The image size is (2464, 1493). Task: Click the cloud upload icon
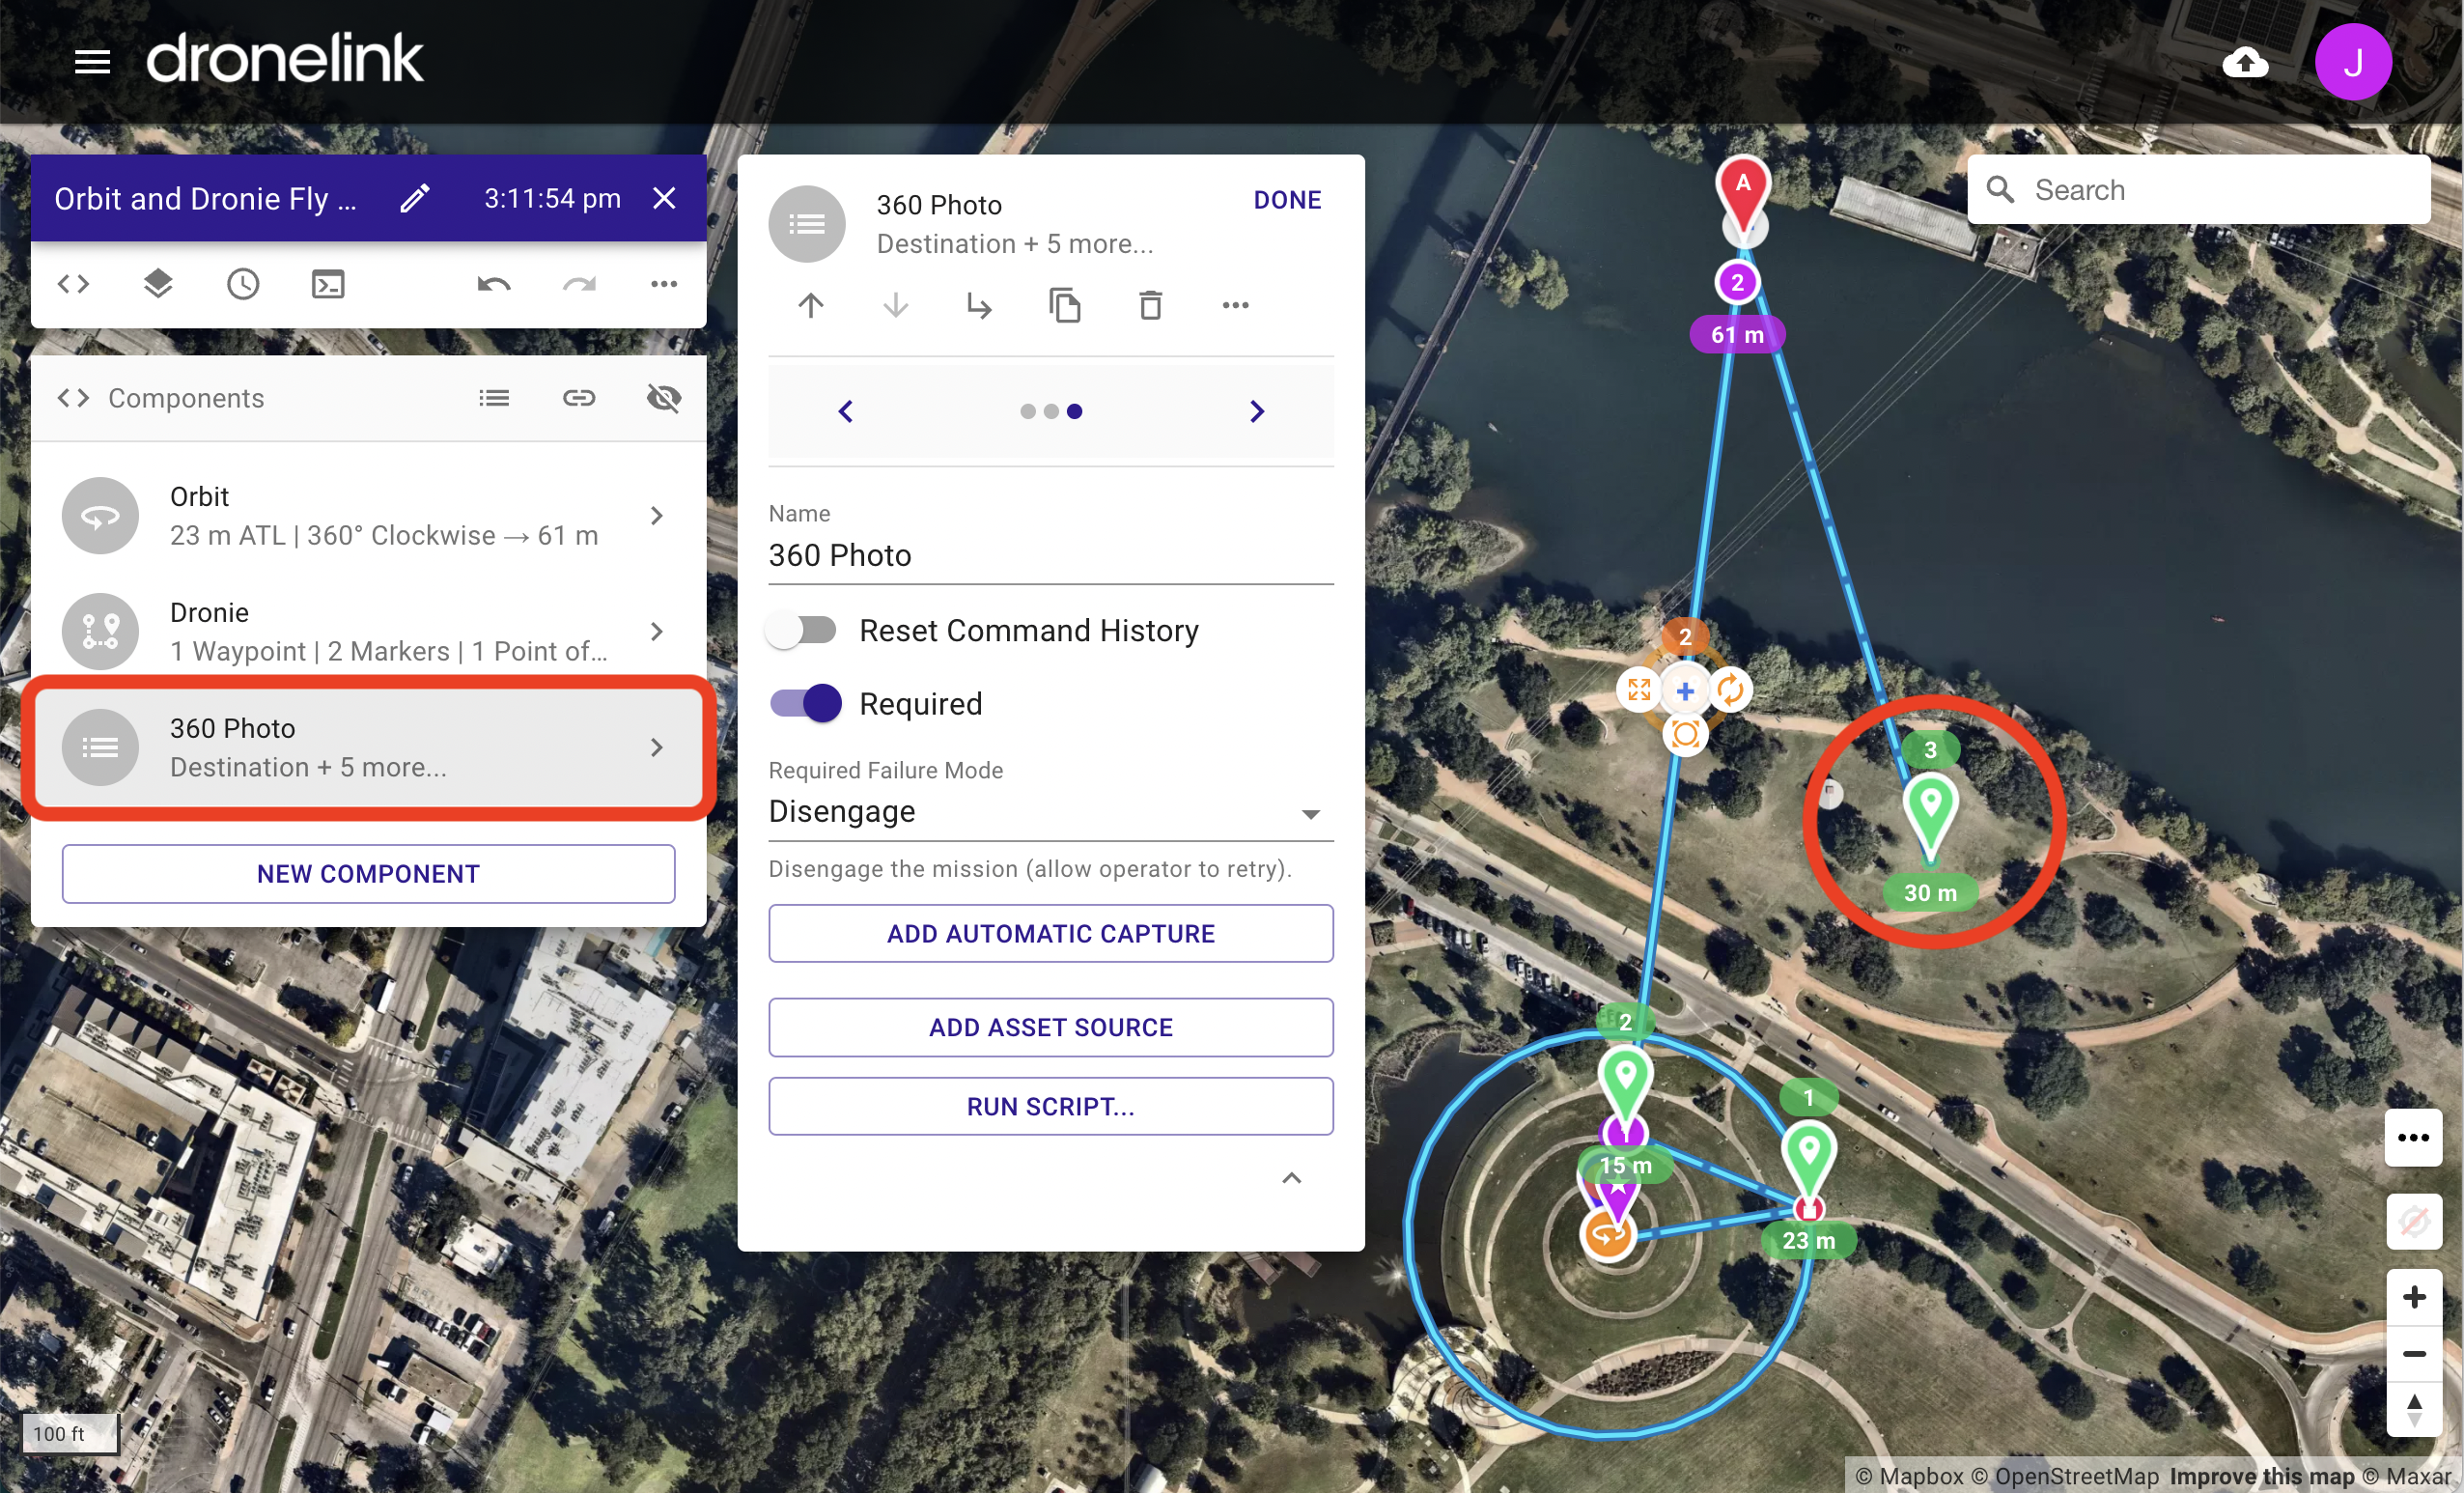point(2245,63)
